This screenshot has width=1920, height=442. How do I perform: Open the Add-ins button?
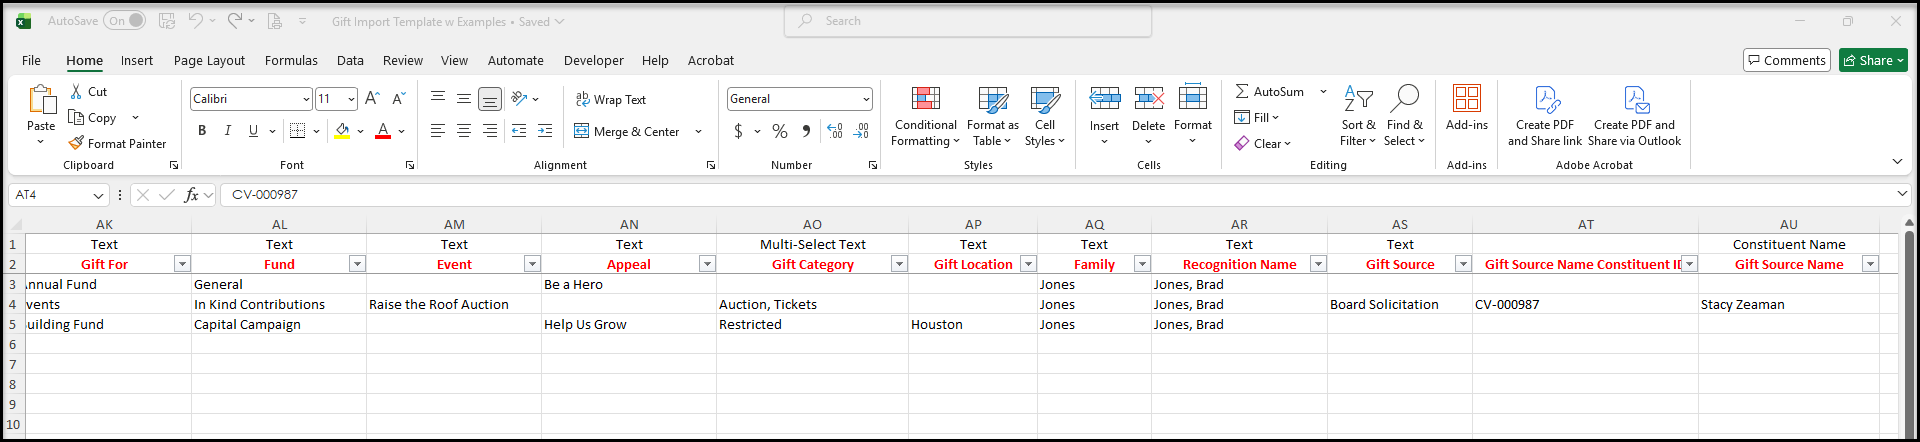click(x=1467, y=108)
